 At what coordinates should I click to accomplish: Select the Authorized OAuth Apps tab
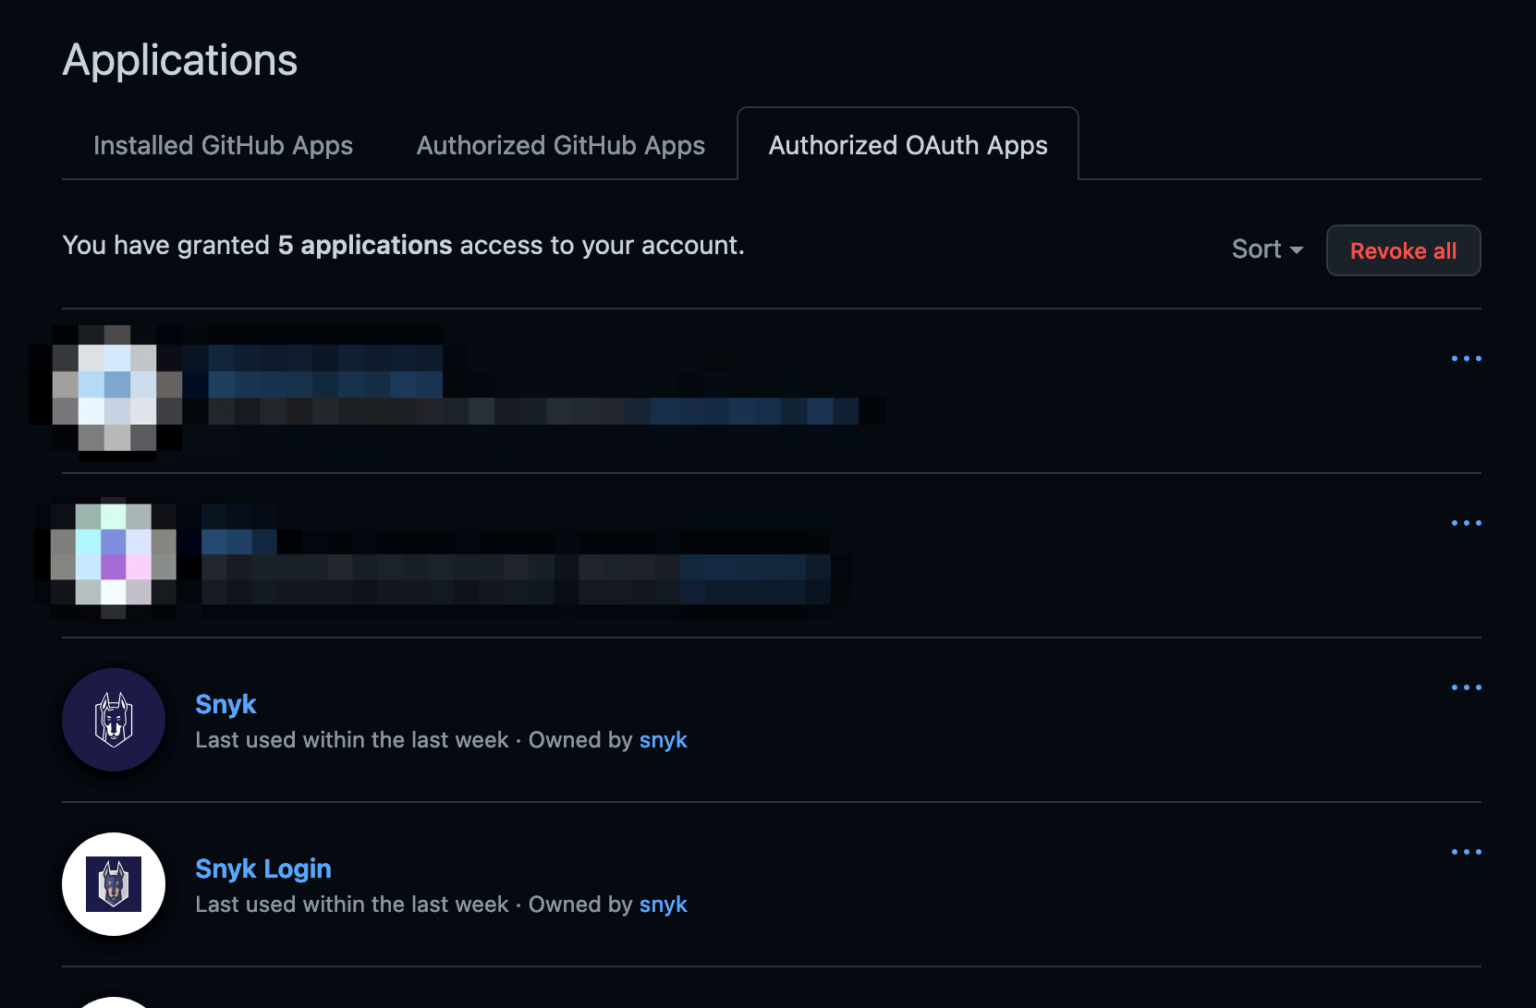(906, 145)
